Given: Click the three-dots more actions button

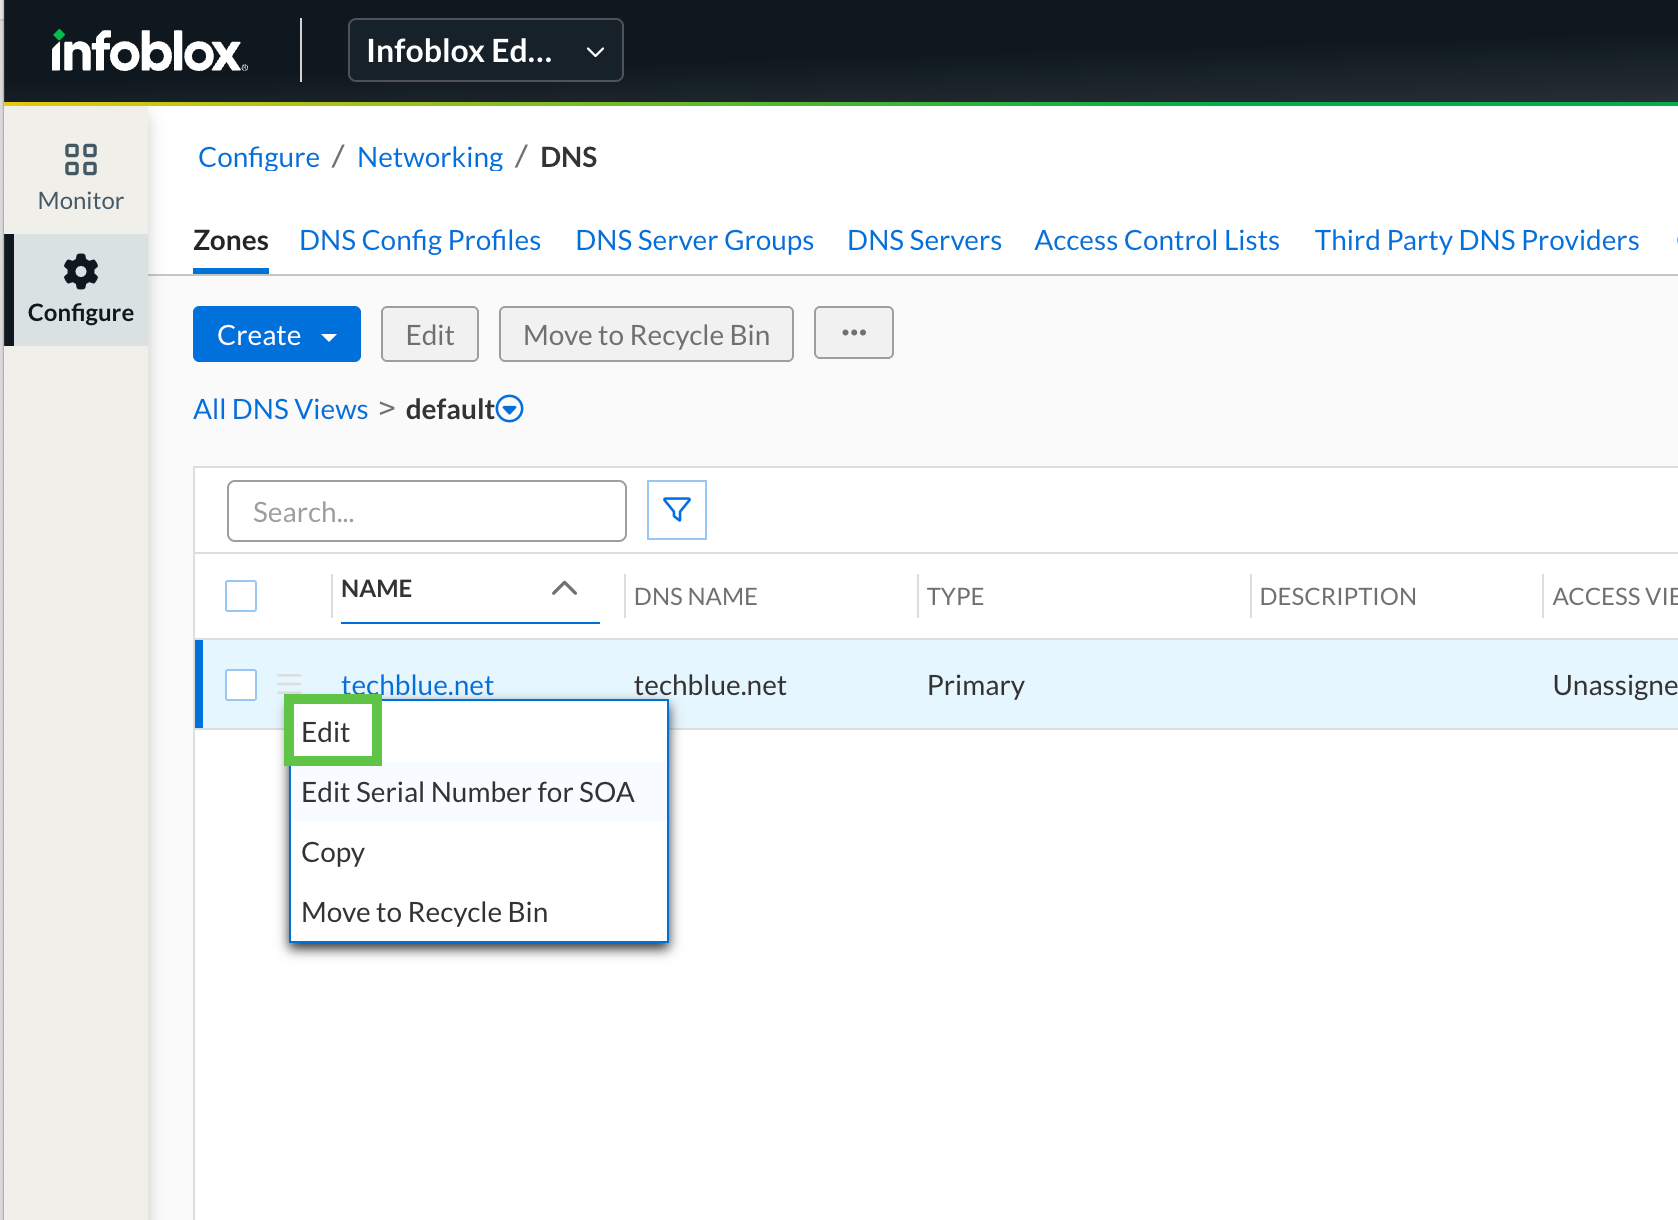Looking at the screenshot, I should tap(853, 333).
